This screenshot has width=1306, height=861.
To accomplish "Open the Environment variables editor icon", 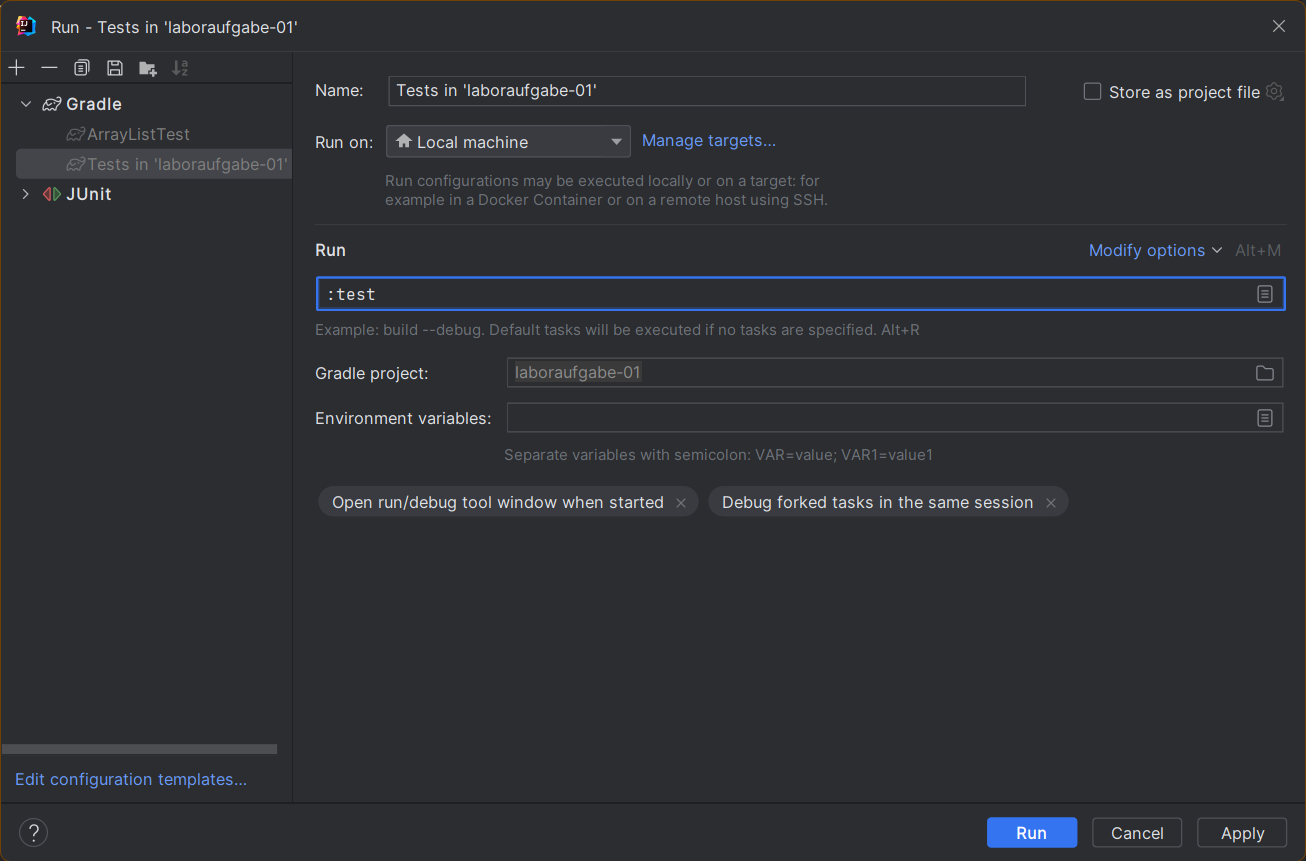I will [x=1265, y=418].
